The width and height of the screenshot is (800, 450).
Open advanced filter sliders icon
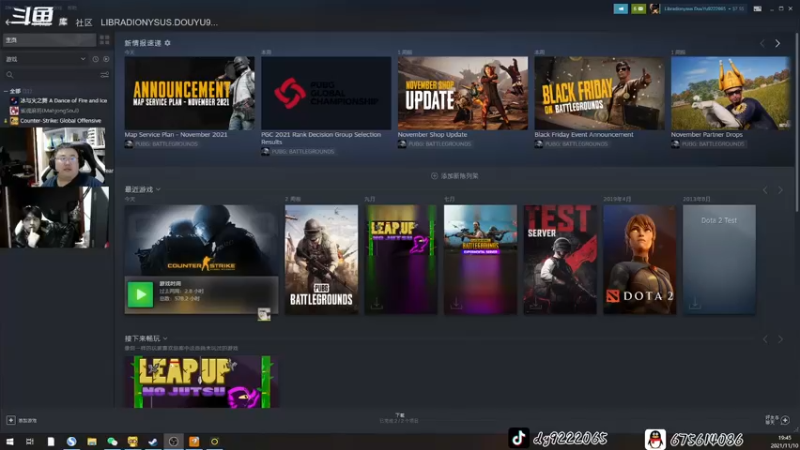tap(105, 75)
